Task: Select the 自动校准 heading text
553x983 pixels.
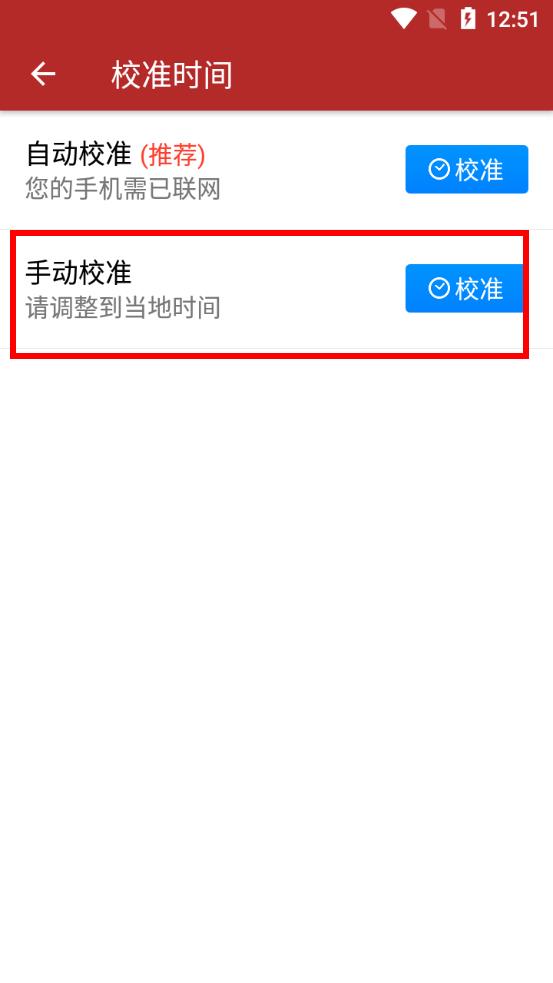Action: pyautogui.click(x=79, y=154)
